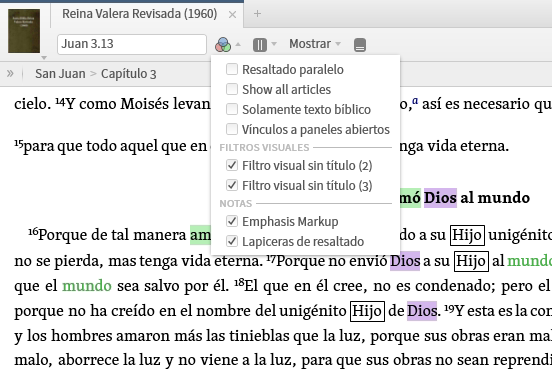Open new tab with plus icon
Screen dimensions: 552x372
coord(257,14)
